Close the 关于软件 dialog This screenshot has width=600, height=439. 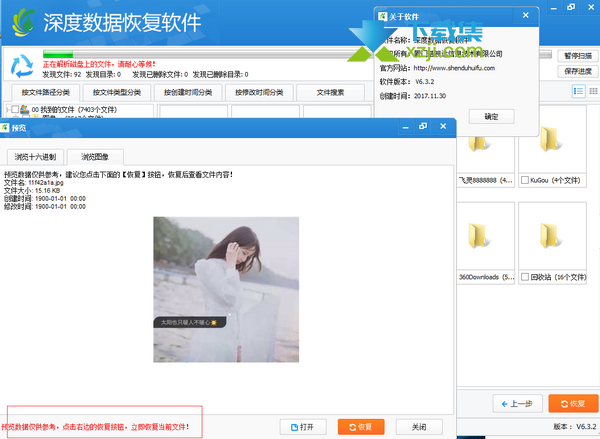click(526, 15)
